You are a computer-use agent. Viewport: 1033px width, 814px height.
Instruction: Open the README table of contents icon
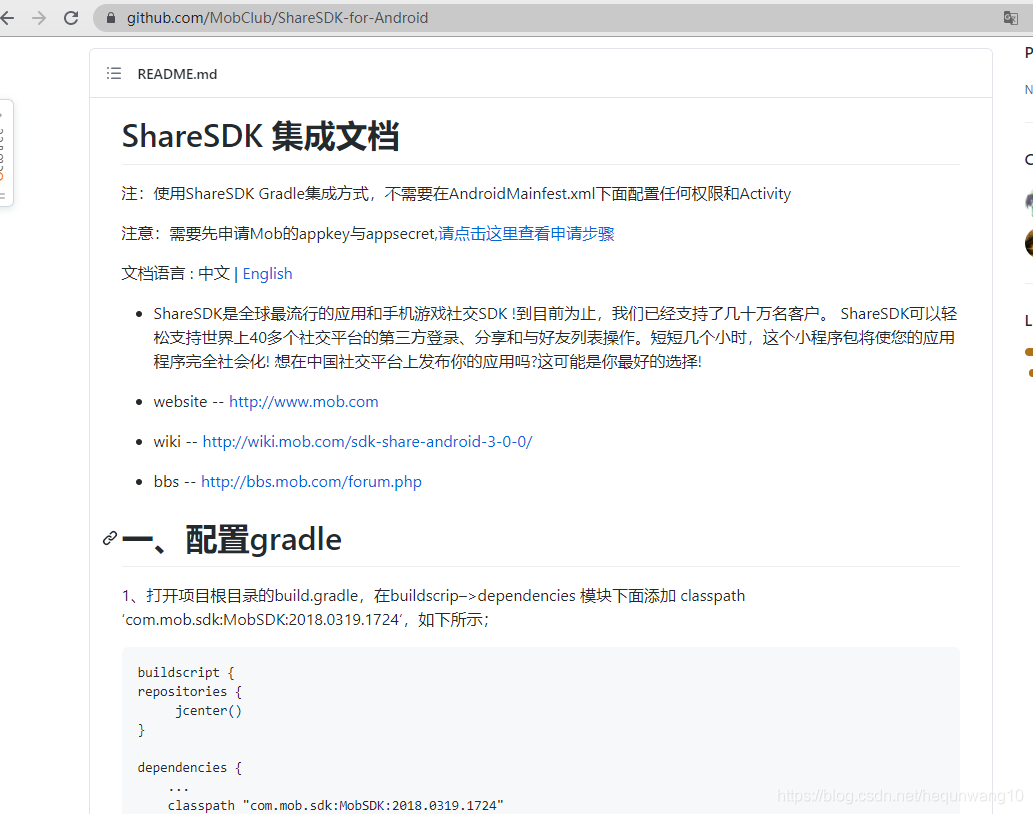click(114, 73)
